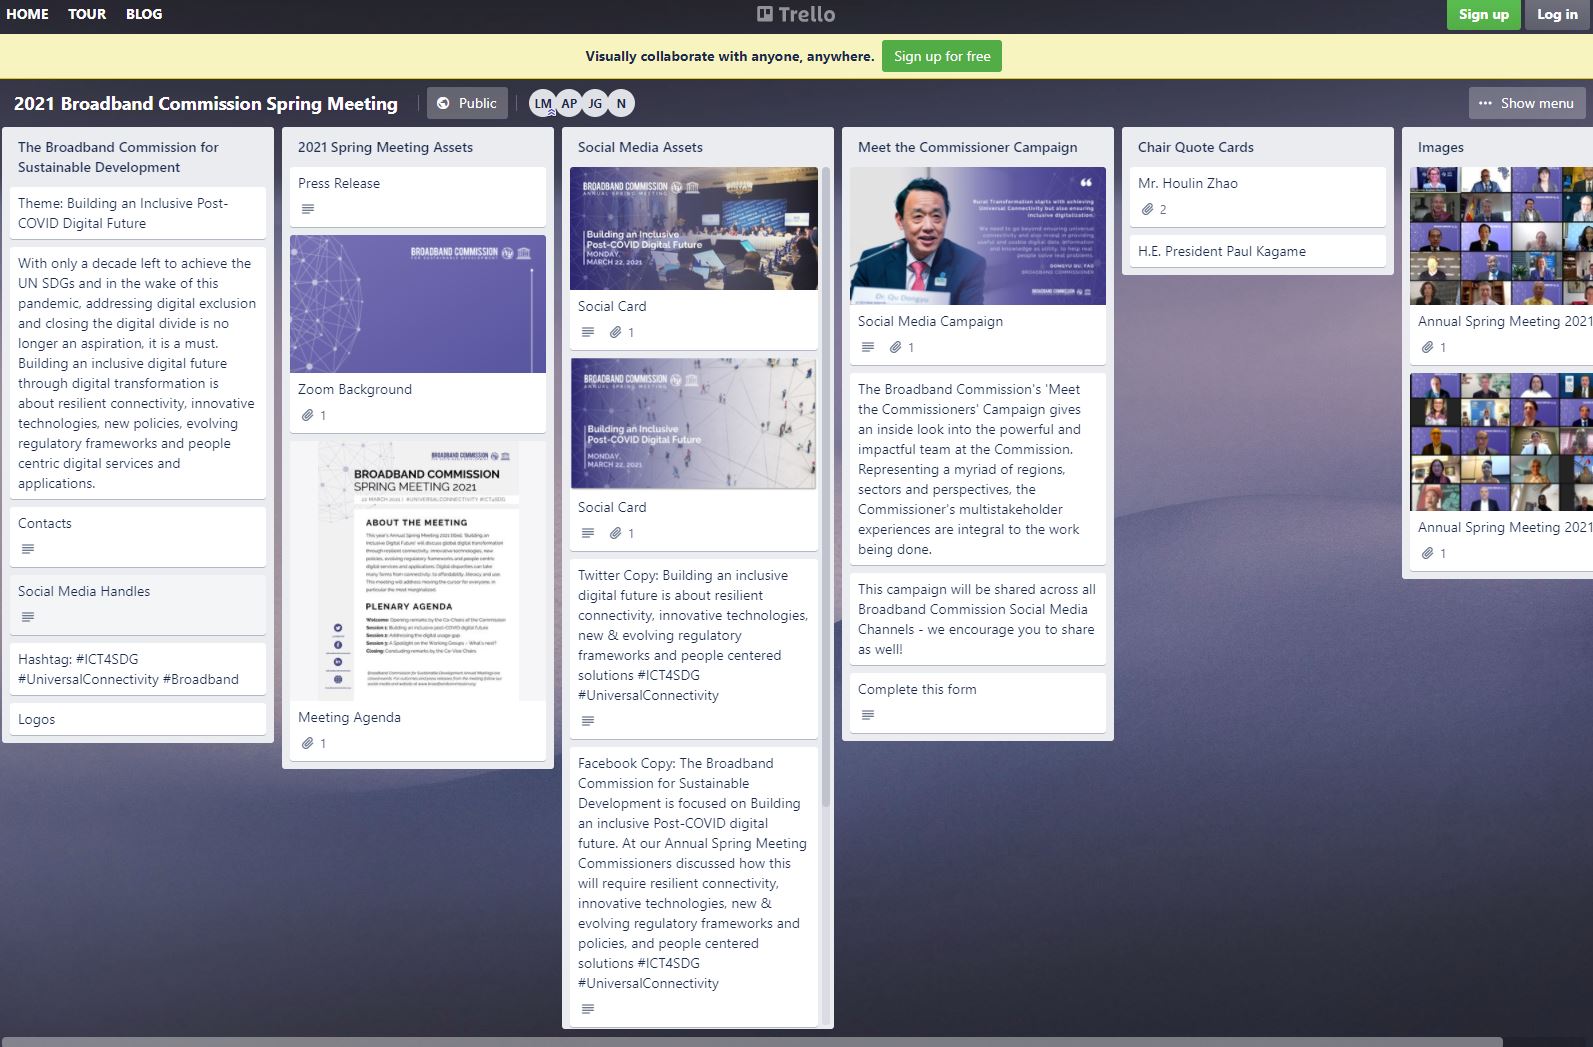Click attachment icon on Social Media Campaign card
Viewport: 1593px width, 1047px height.
[x=896, y=347]
